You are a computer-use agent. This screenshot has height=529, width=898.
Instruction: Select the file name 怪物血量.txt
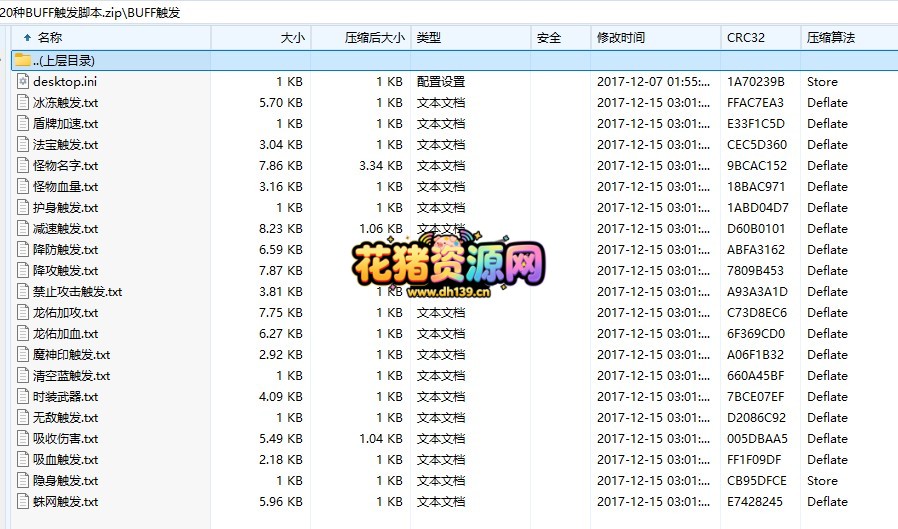point(65,187)
